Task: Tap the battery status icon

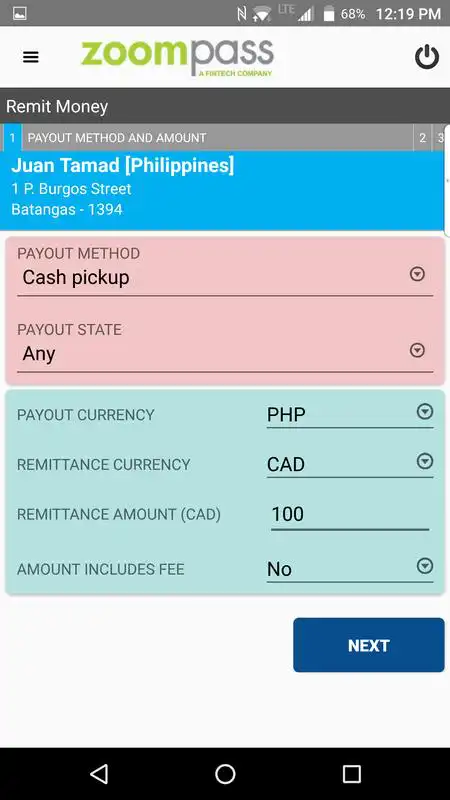Action: [x=329, y=14]
